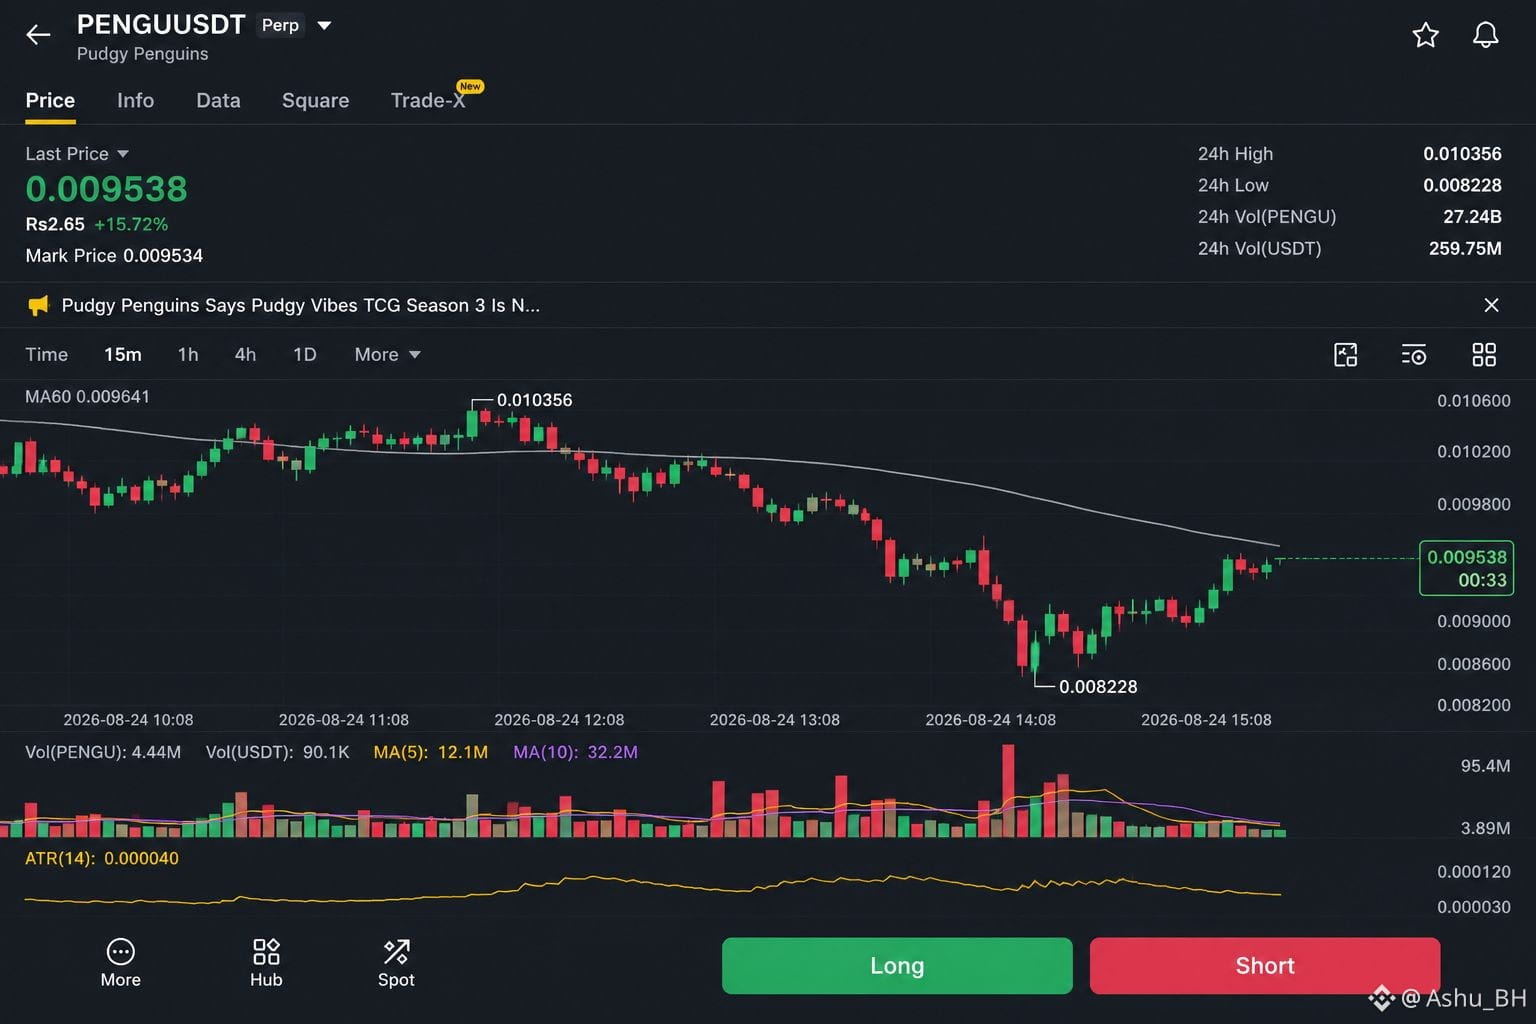Click the PENGUUSDT symbol title
The height and width of the screenshot is (1024, 1536).
tap(161, 25)
